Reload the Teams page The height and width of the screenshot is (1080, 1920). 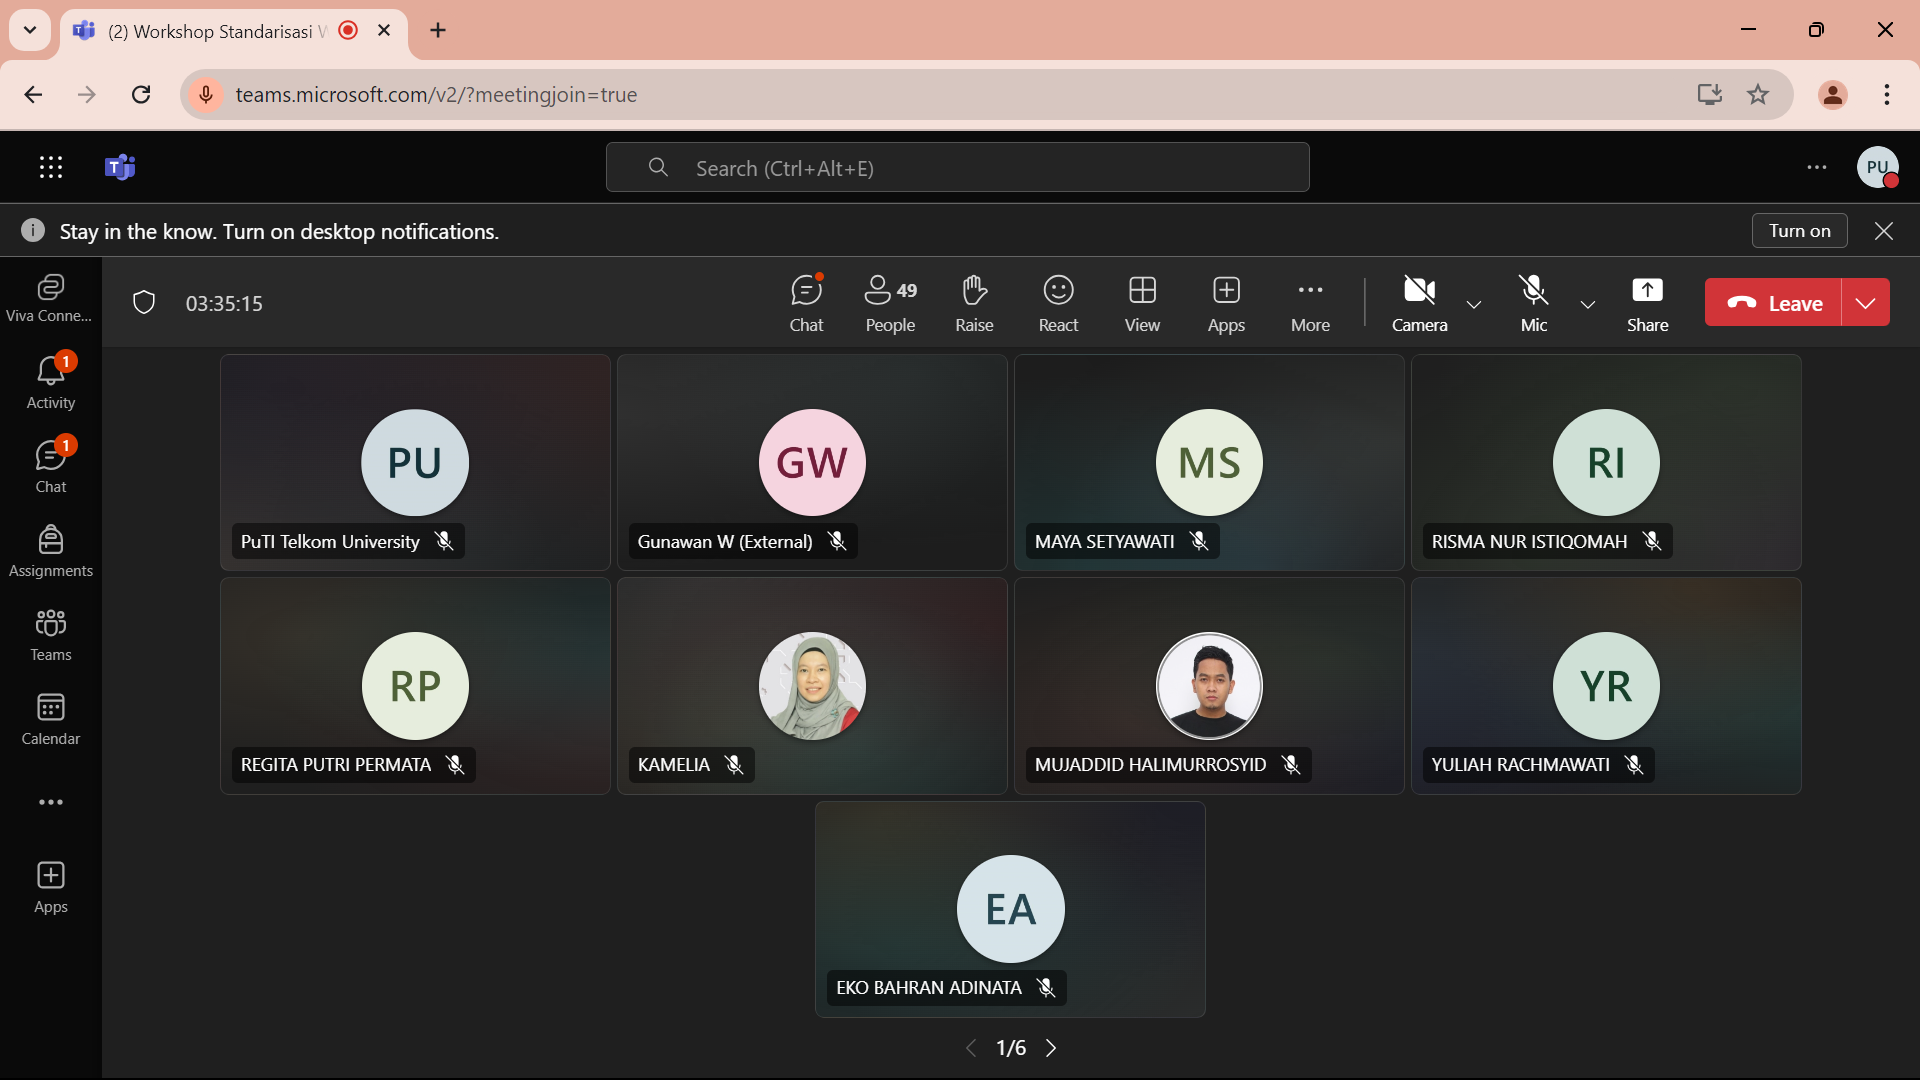click(x=141, y=94)
